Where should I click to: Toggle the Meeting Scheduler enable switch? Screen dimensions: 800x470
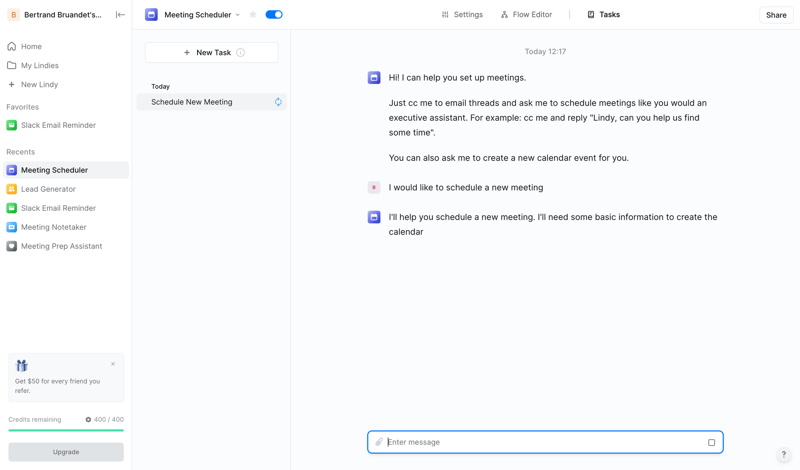274,15
